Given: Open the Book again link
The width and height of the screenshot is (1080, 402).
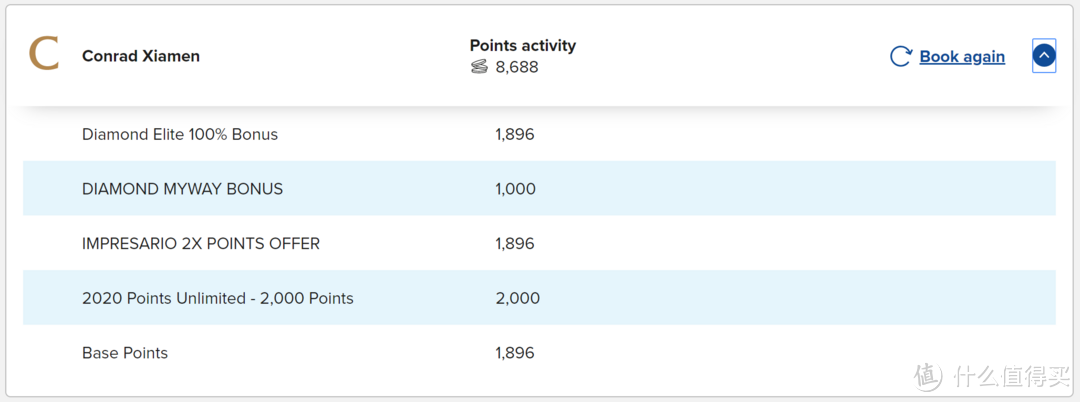Looking at the screenshot, I should 962,56.
